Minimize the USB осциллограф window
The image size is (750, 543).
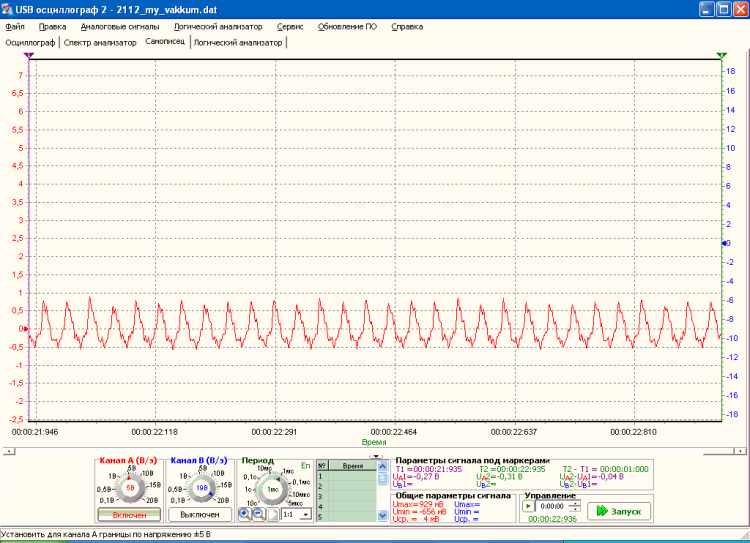[x=706, y=9]
